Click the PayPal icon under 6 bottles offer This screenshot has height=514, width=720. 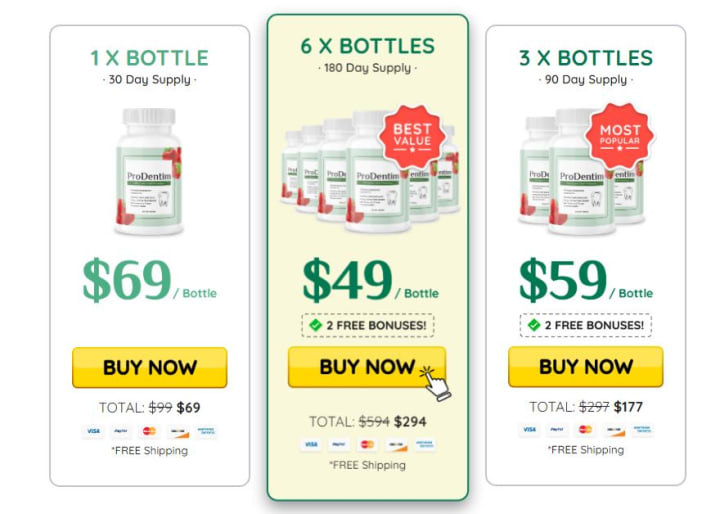point(339,445)
